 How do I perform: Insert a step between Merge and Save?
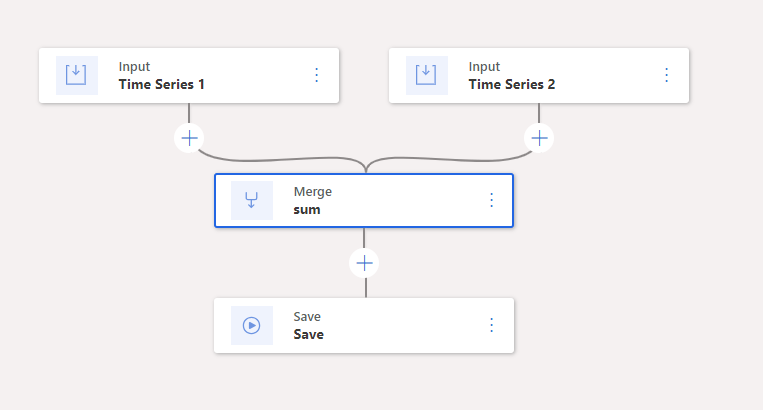365,262
